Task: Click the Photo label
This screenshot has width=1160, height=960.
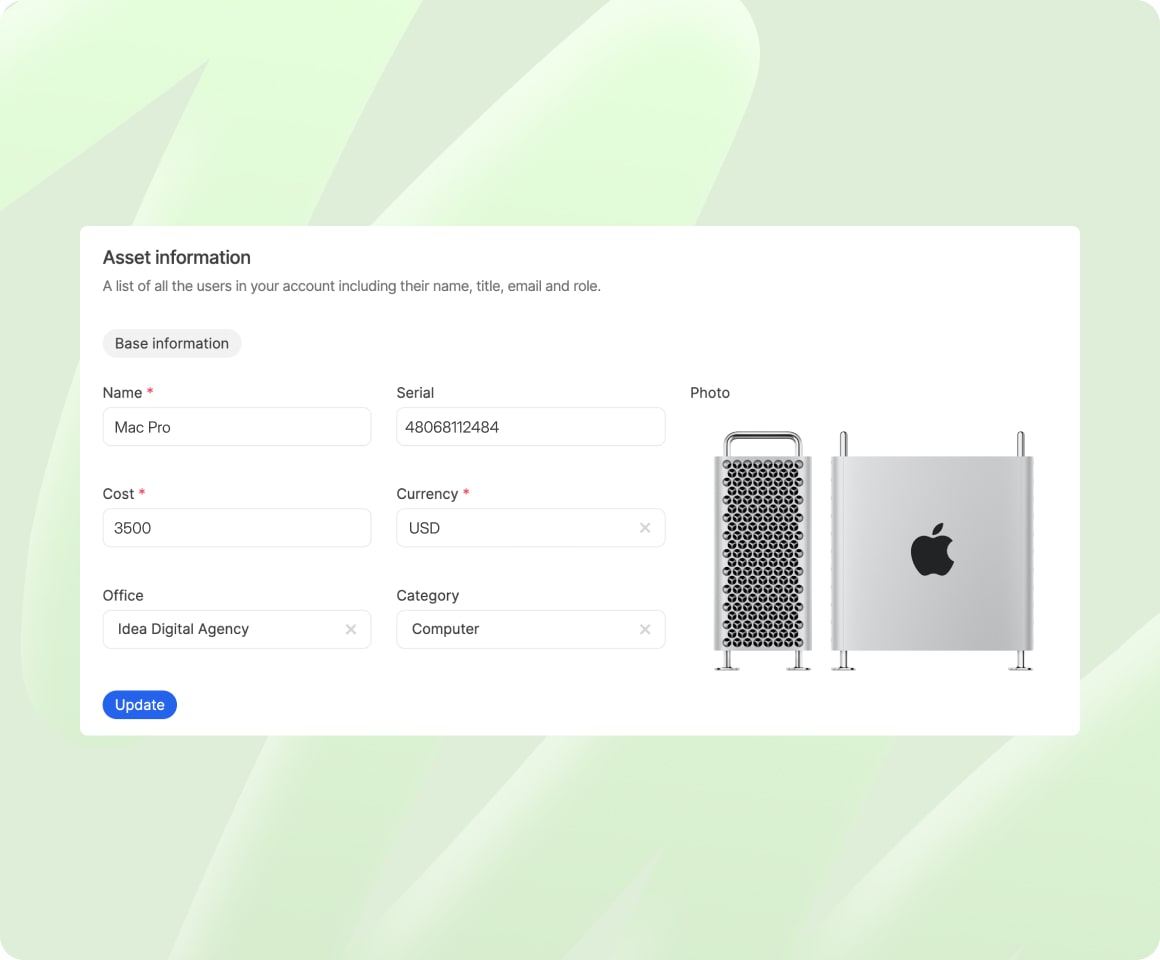Action: click(x=710, y=393)
